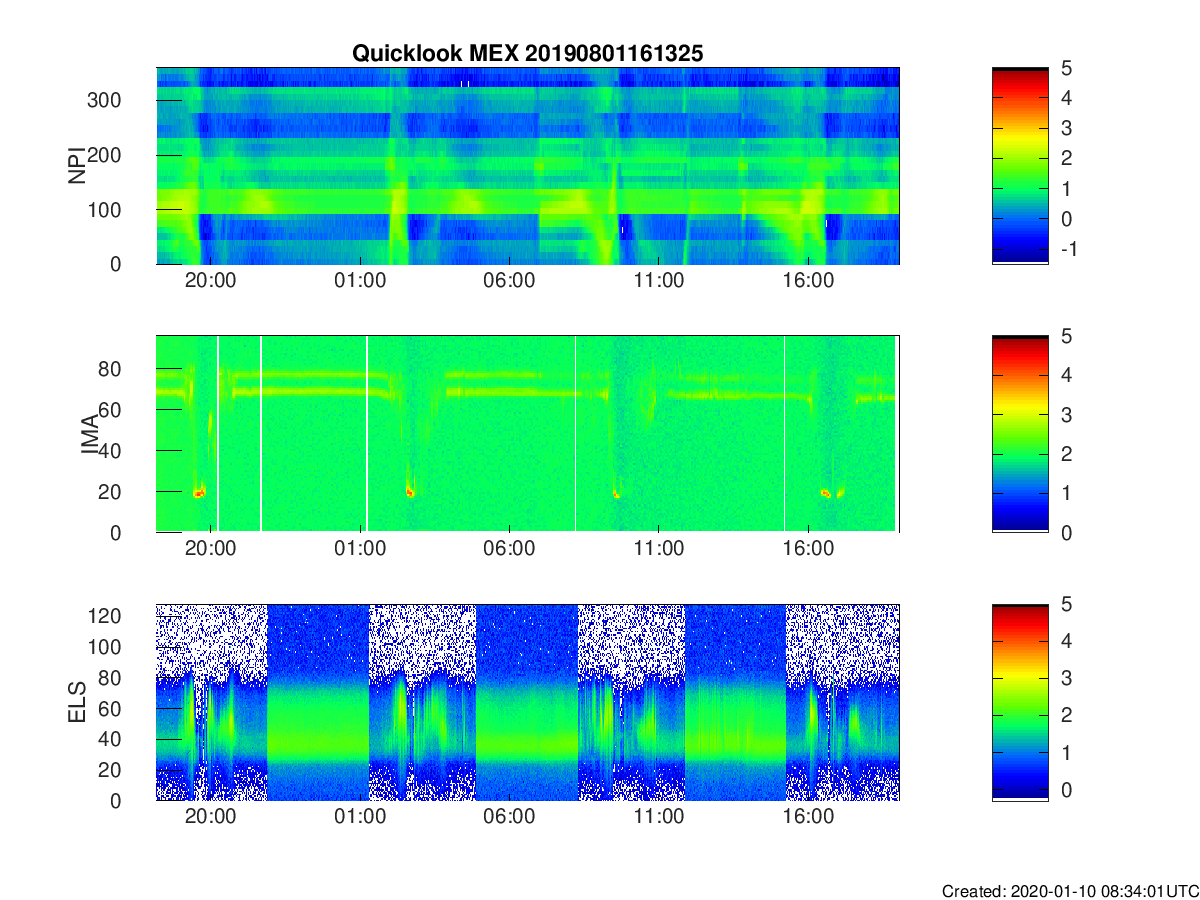Click the 11:00 tick under ELS plot
The image size is (1200, 900).
click(659, 816)
